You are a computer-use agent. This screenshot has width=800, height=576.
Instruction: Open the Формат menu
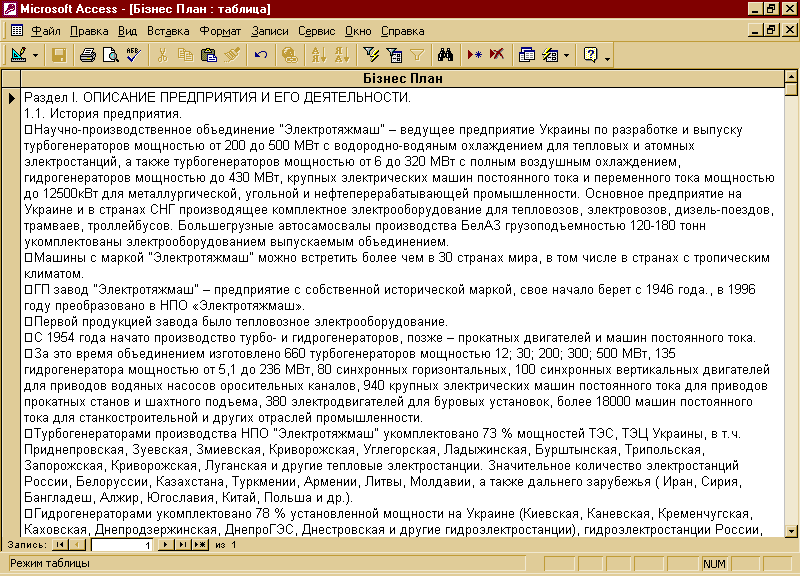220,31
